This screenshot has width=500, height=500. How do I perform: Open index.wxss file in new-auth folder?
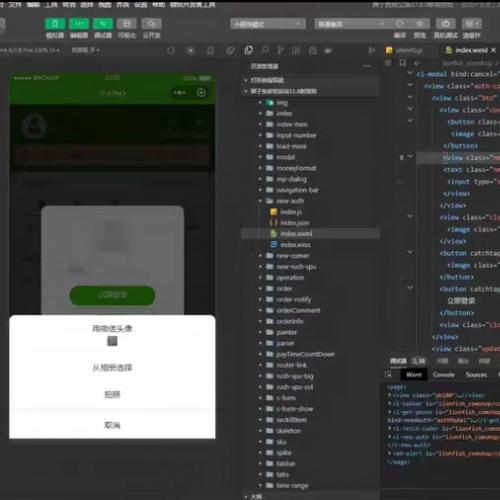click(295, 245)
